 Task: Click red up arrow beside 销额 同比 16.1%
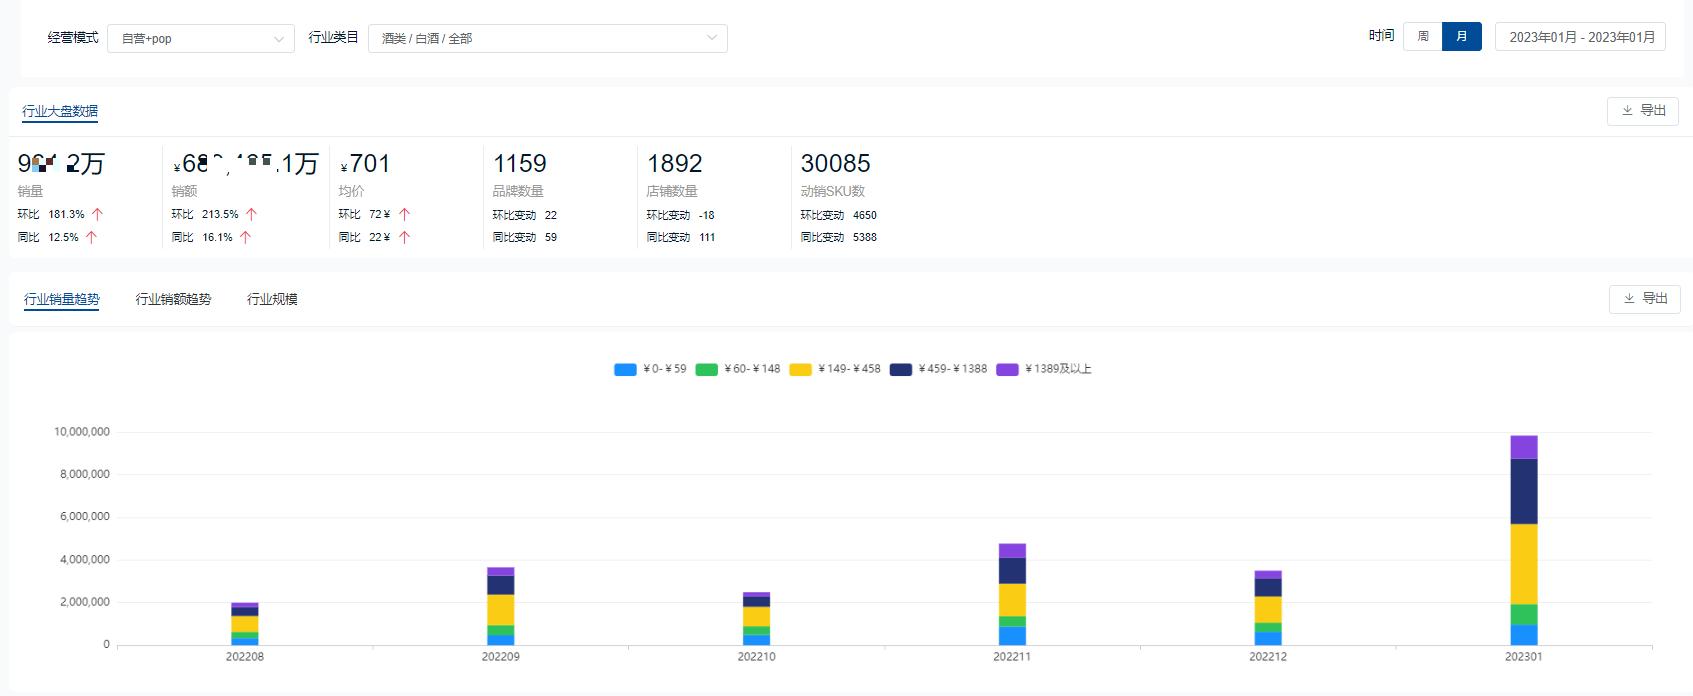point(245,237)
